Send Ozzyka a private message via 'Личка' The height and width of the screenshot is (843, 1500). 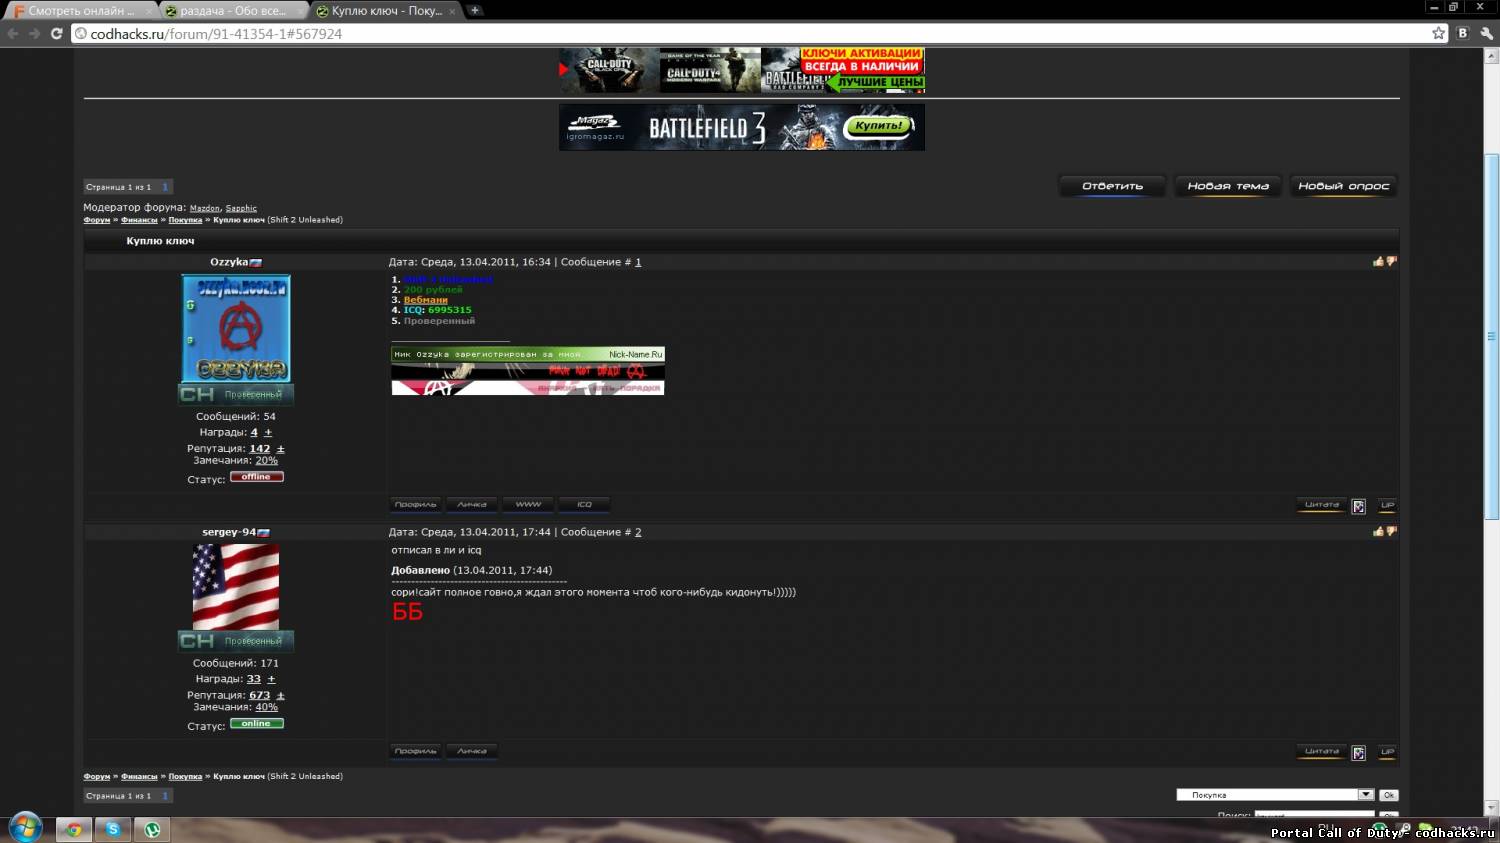point(472,504)
